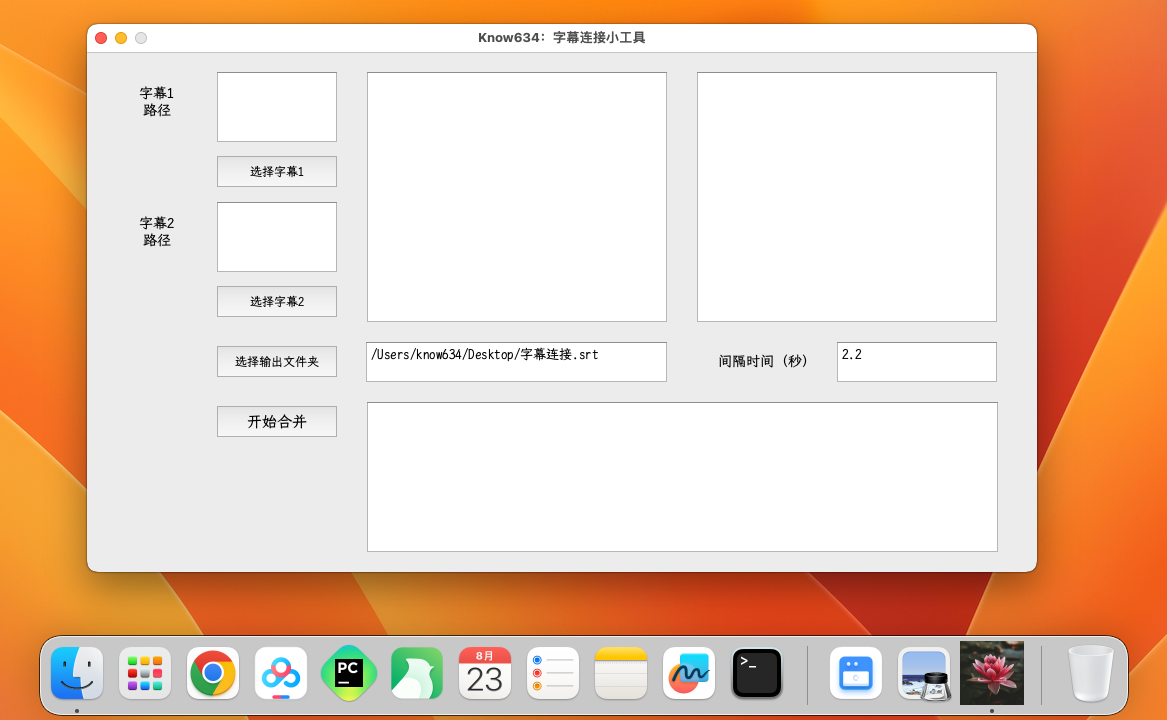Launch Google Chrome from the dock
The image size is (1167, 720).
coord(213,673)
